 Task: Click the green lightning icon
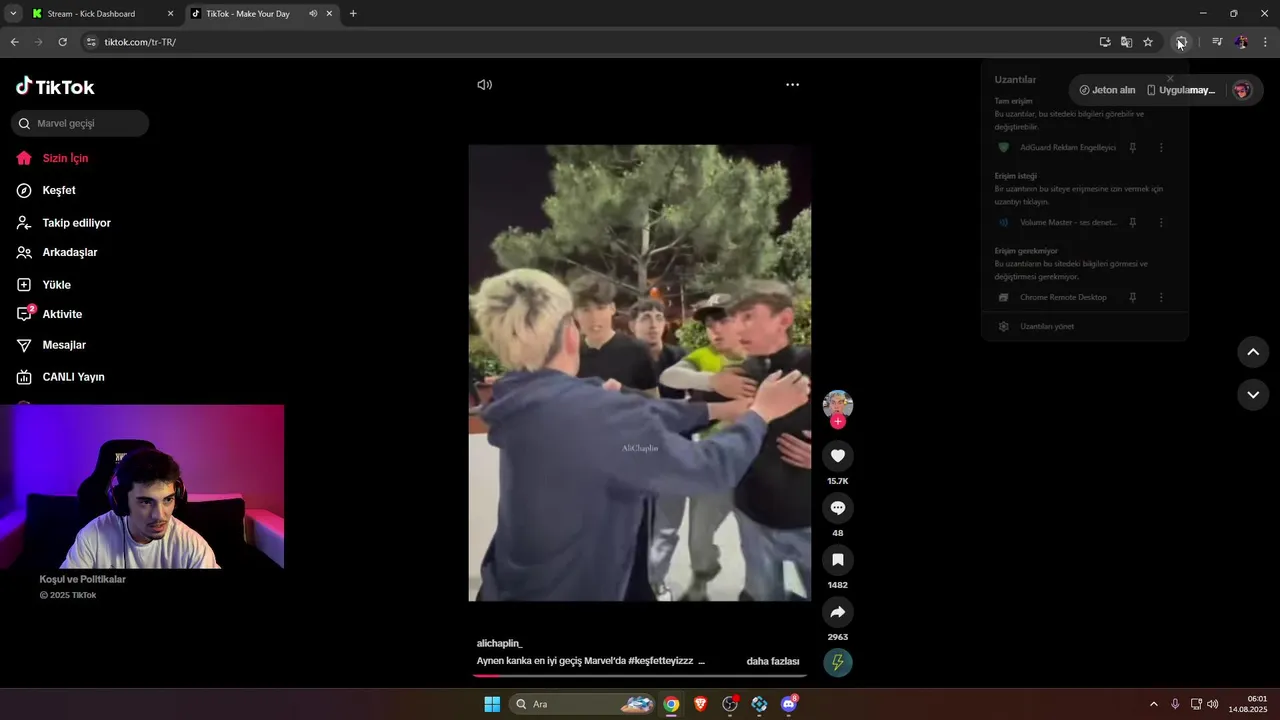(x=838, y=662)
